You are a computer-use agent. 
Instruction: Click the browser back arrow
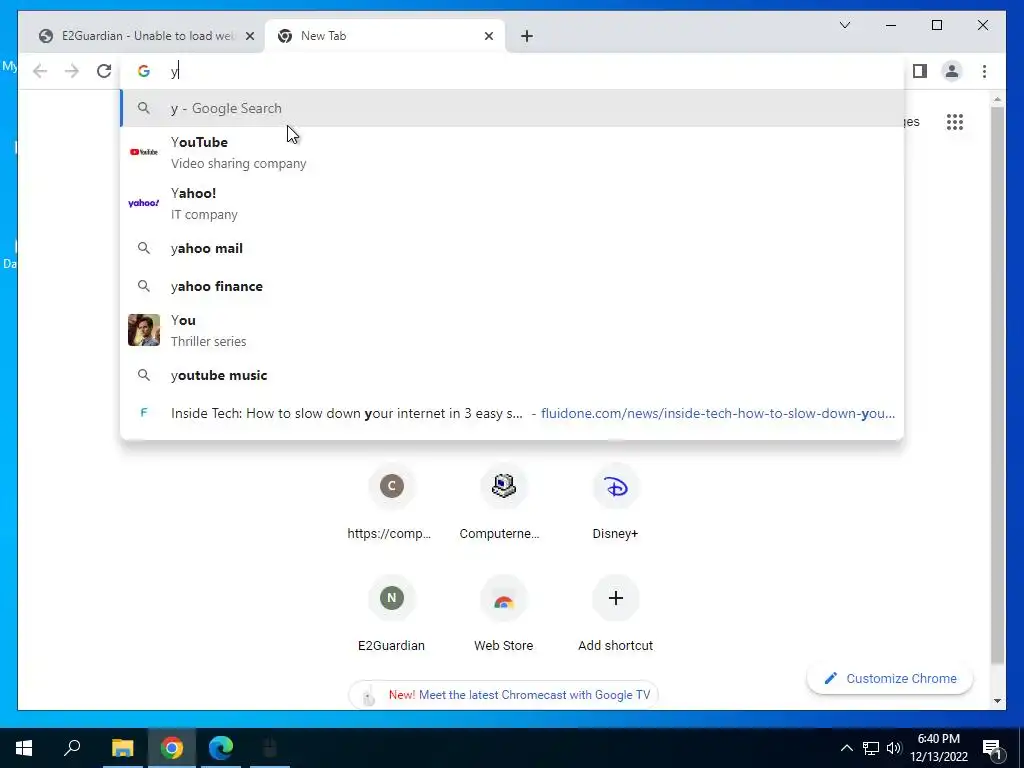point(40,71)
